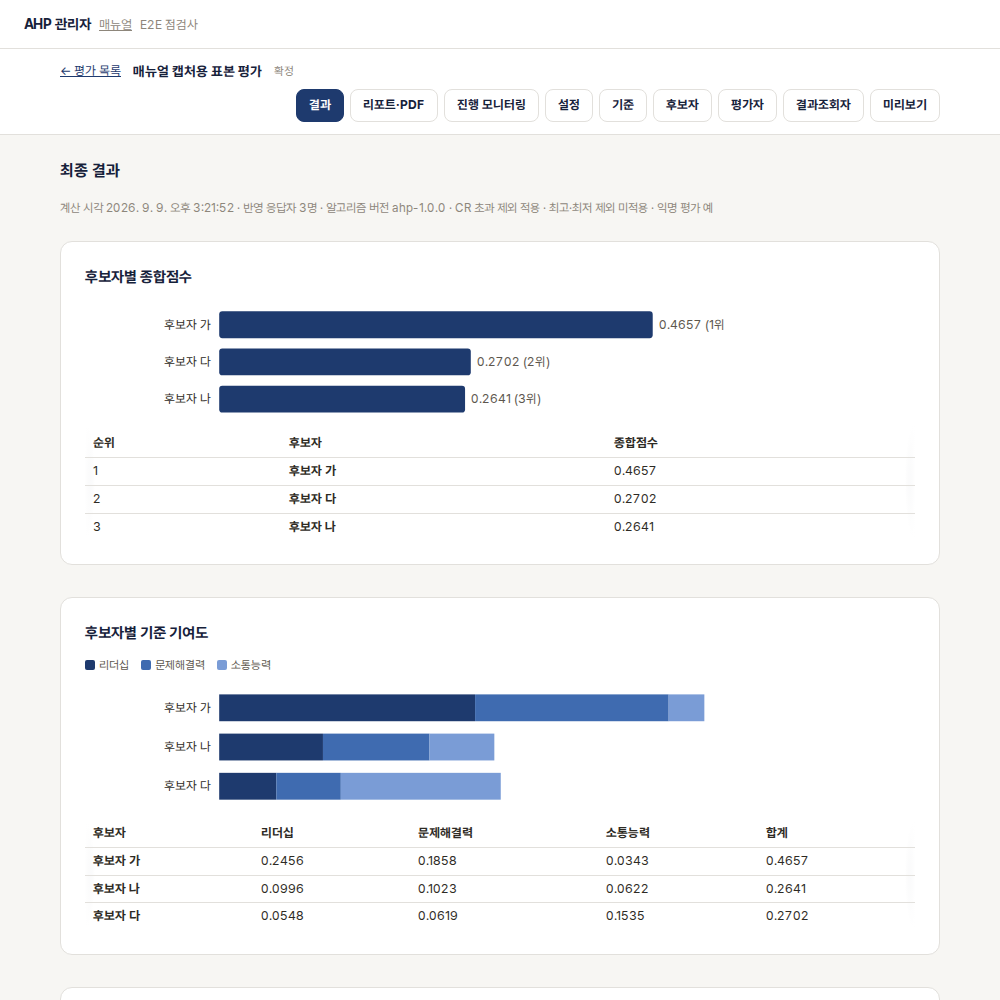Click 문제해결력 value 0.1858

coord(437,861)
